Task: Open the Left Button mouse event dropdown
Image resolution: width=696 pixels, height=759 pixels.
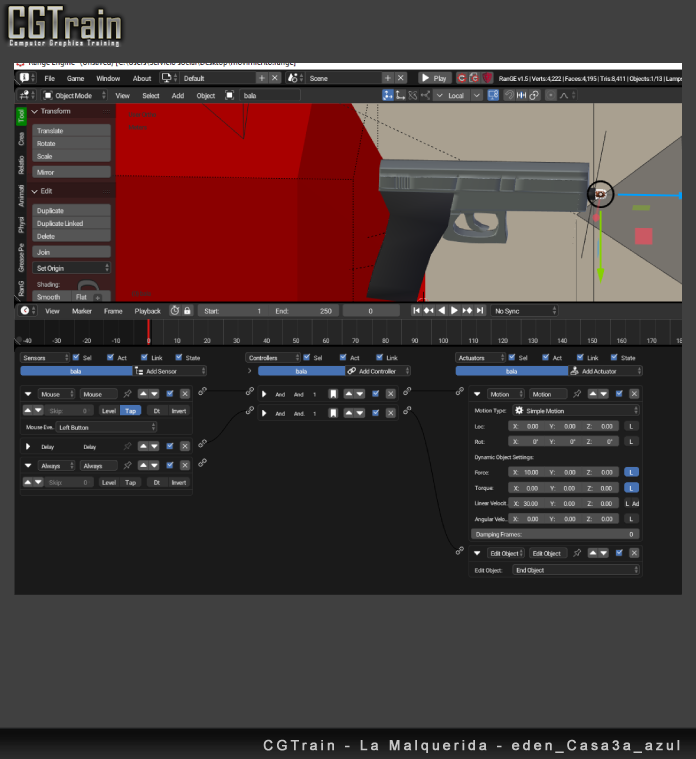Action: pos(106,427)
